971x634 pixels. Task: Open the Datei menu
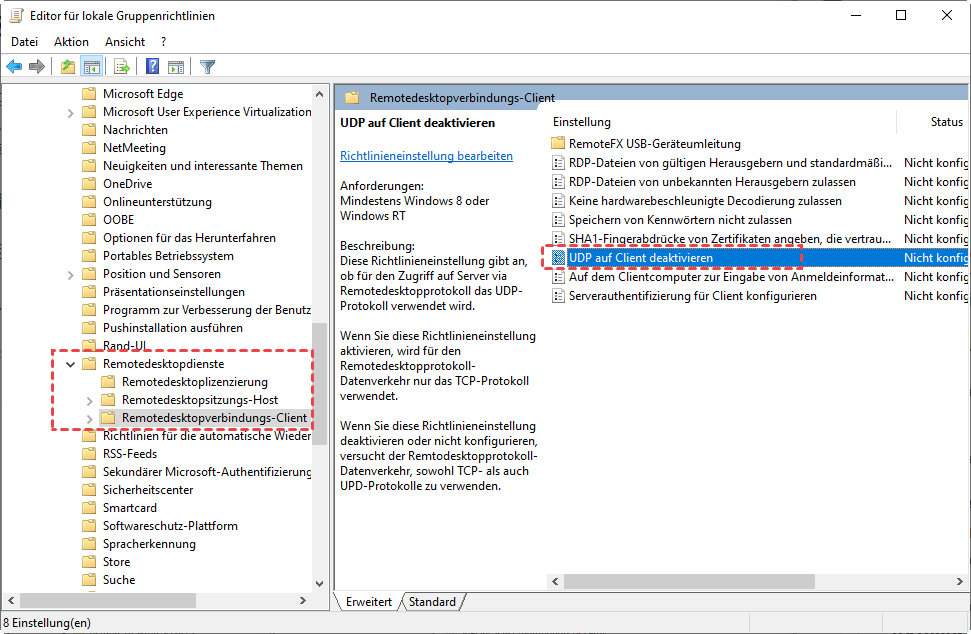click(x=24, y=42)
